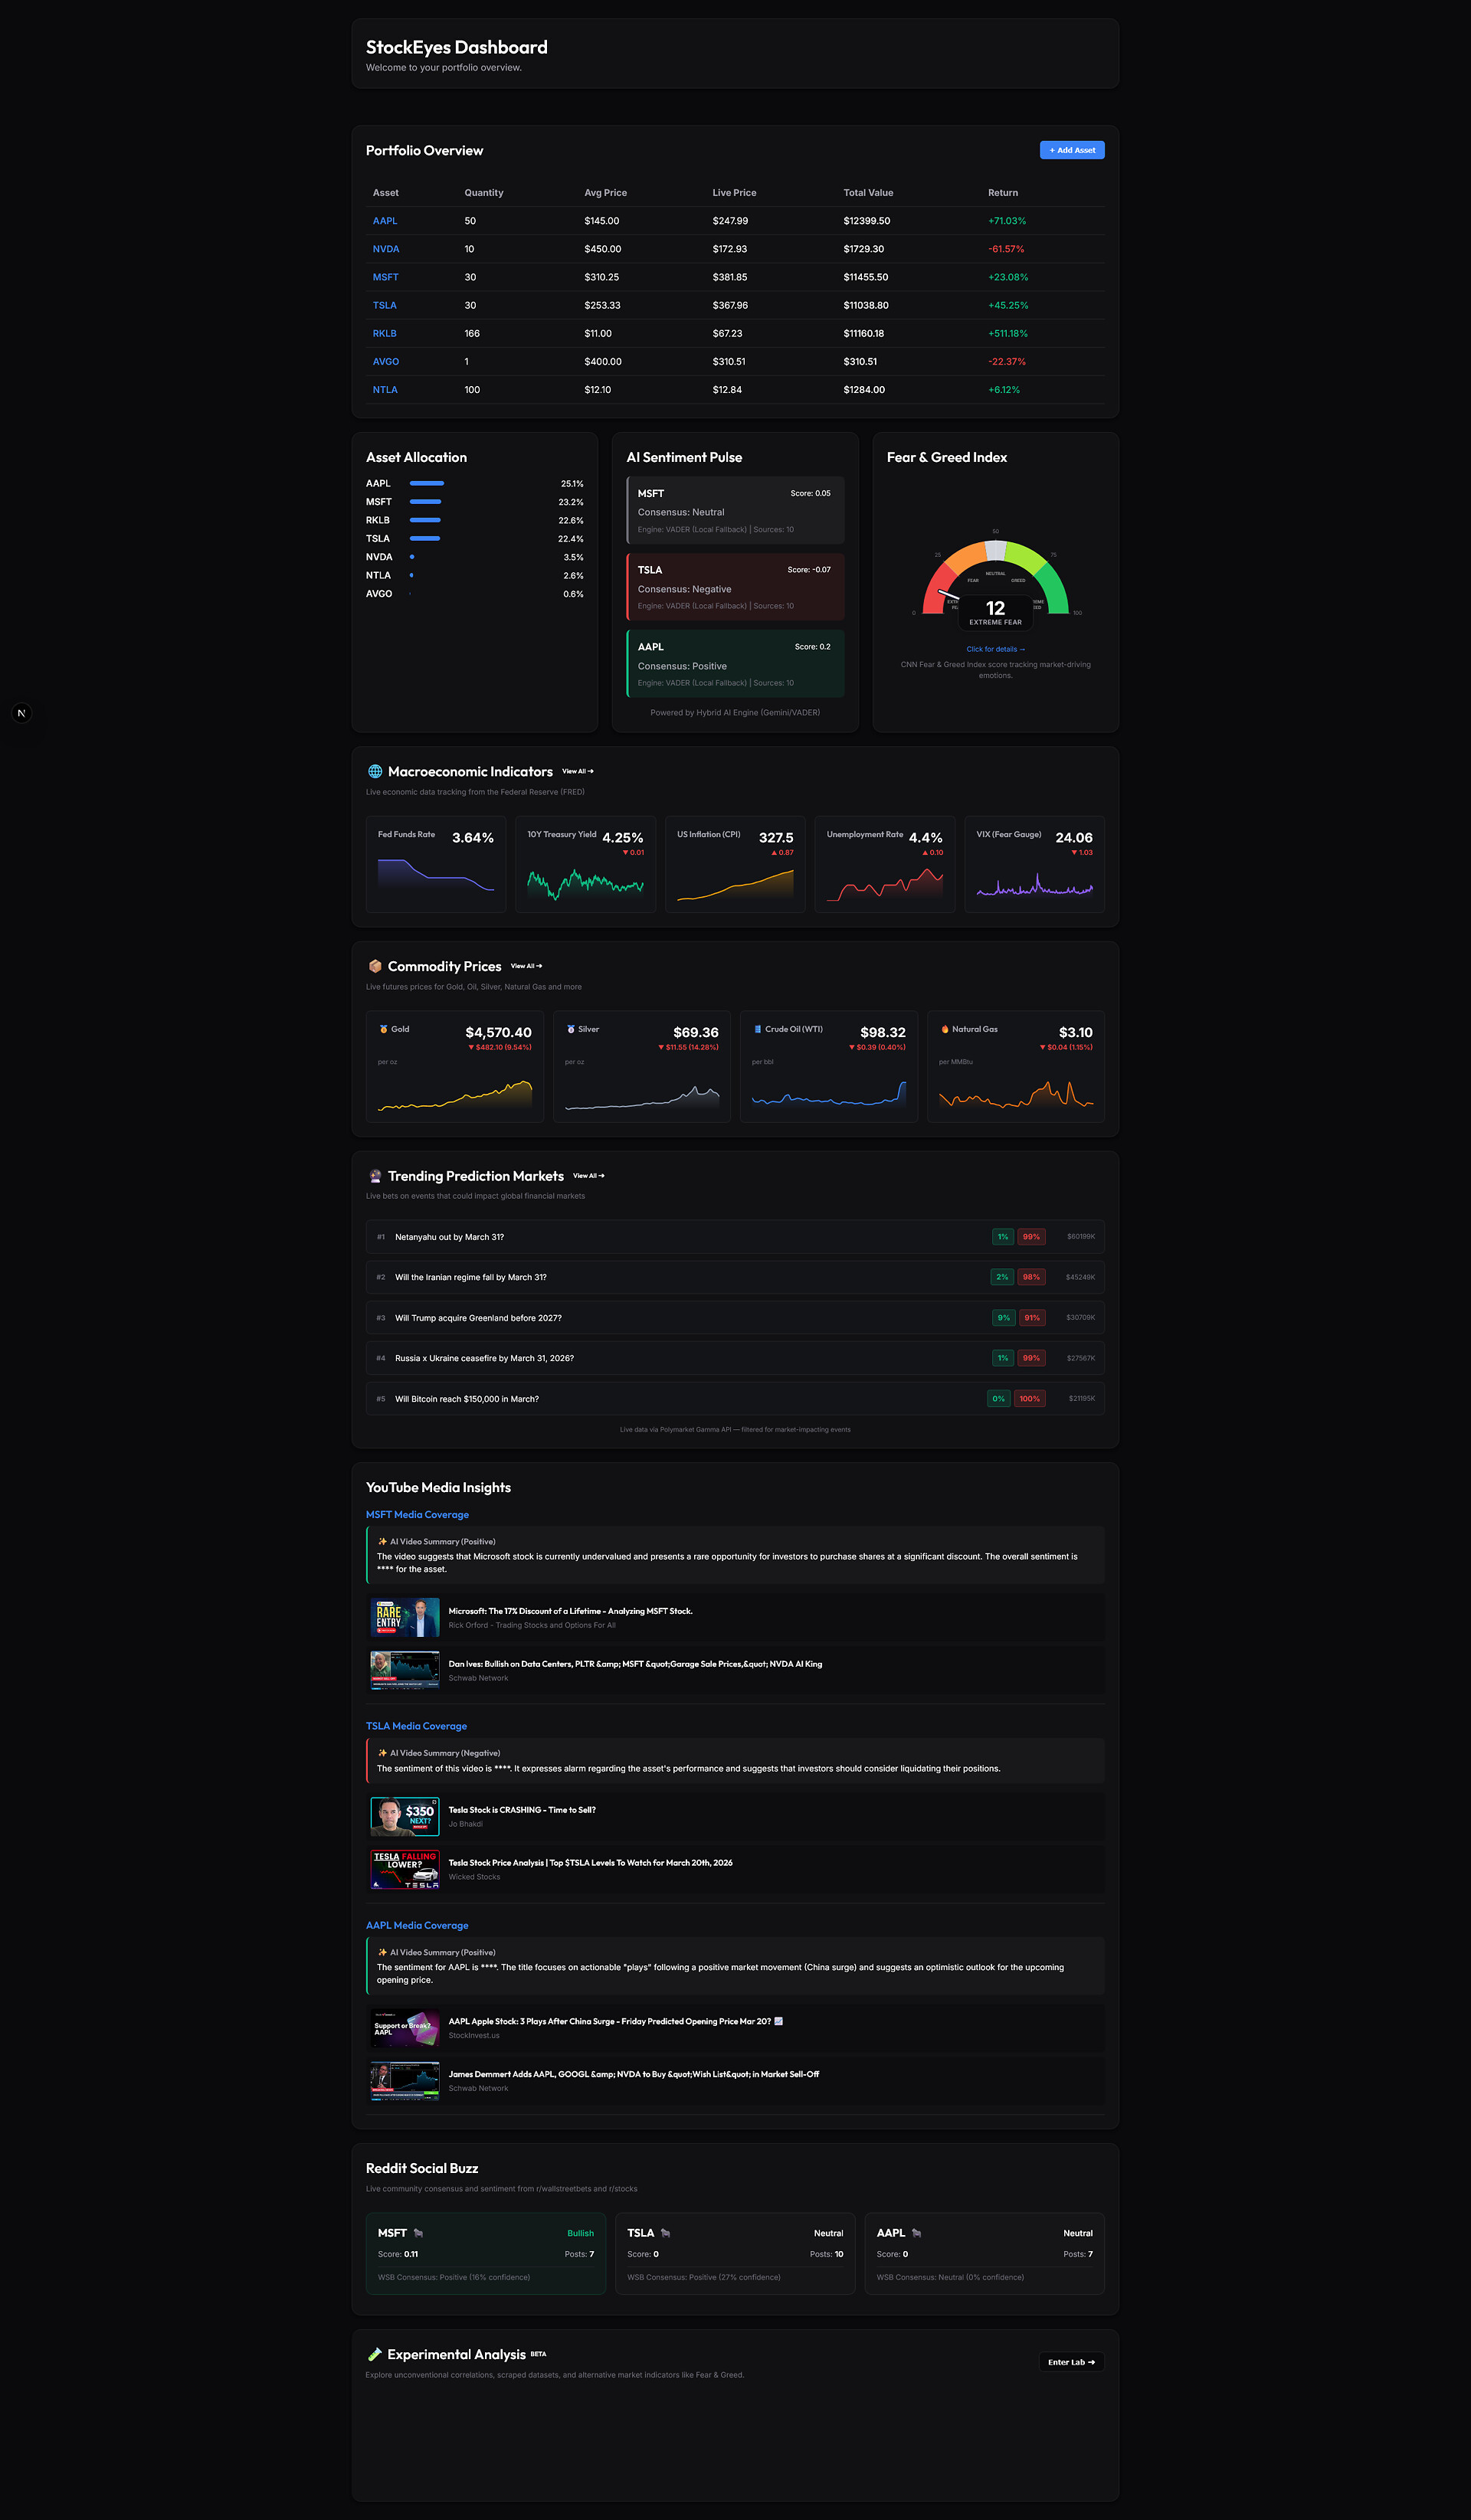
Task: Click the Next.js dev tools icon
Action: point(21,713)
